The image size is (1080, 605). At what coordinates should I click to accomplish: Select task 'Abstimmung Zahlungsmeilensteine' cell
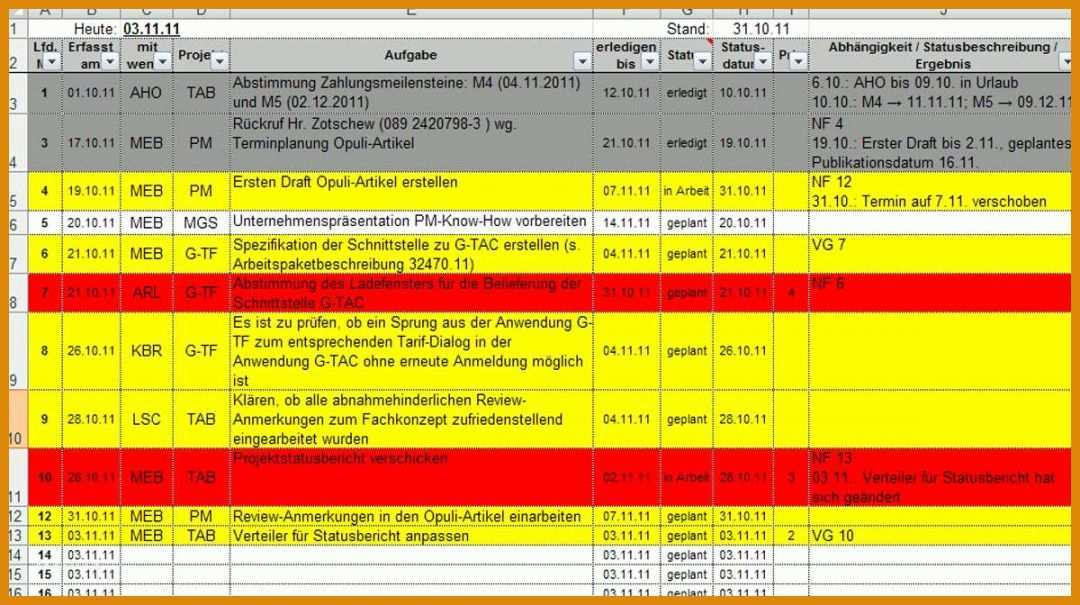point(411,92)
